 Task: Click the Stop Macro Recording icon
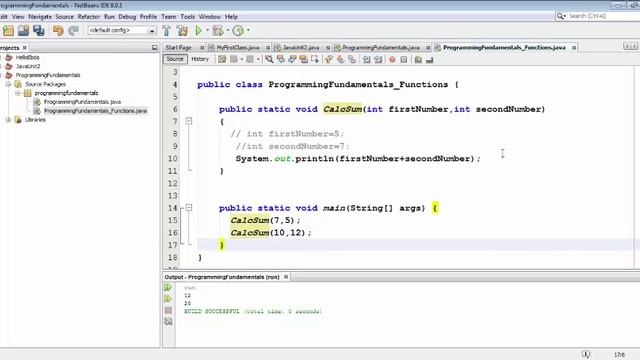click(x=404, y=60)
